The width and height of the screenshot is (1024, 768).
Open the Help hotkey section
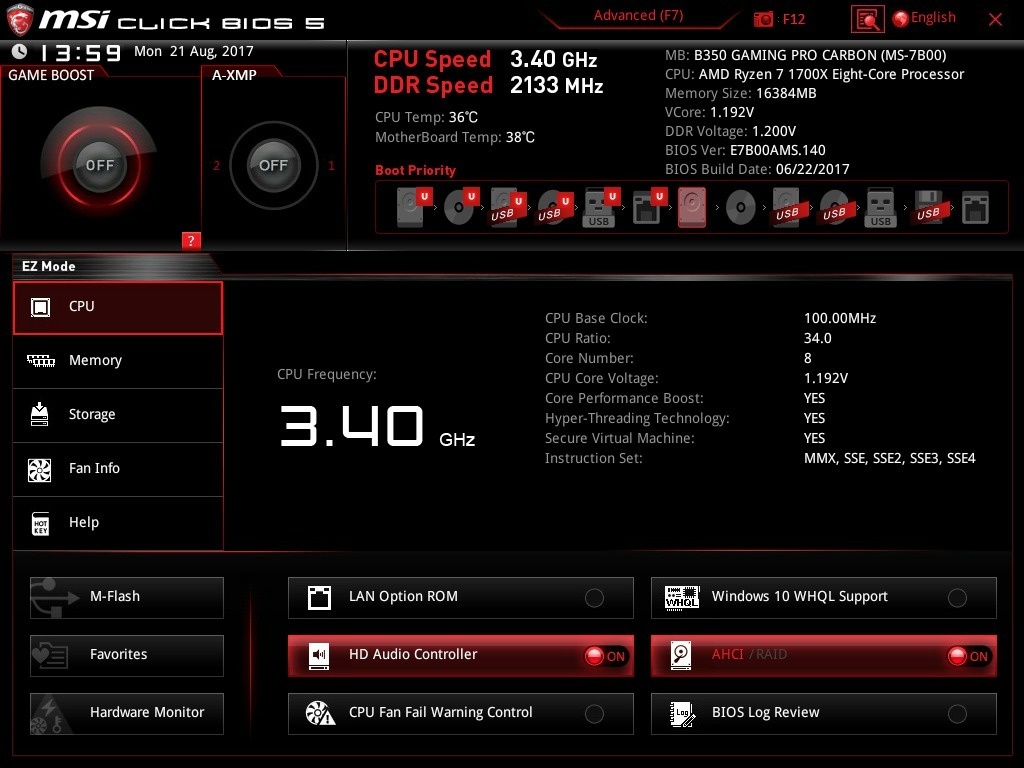click(118, 523)
